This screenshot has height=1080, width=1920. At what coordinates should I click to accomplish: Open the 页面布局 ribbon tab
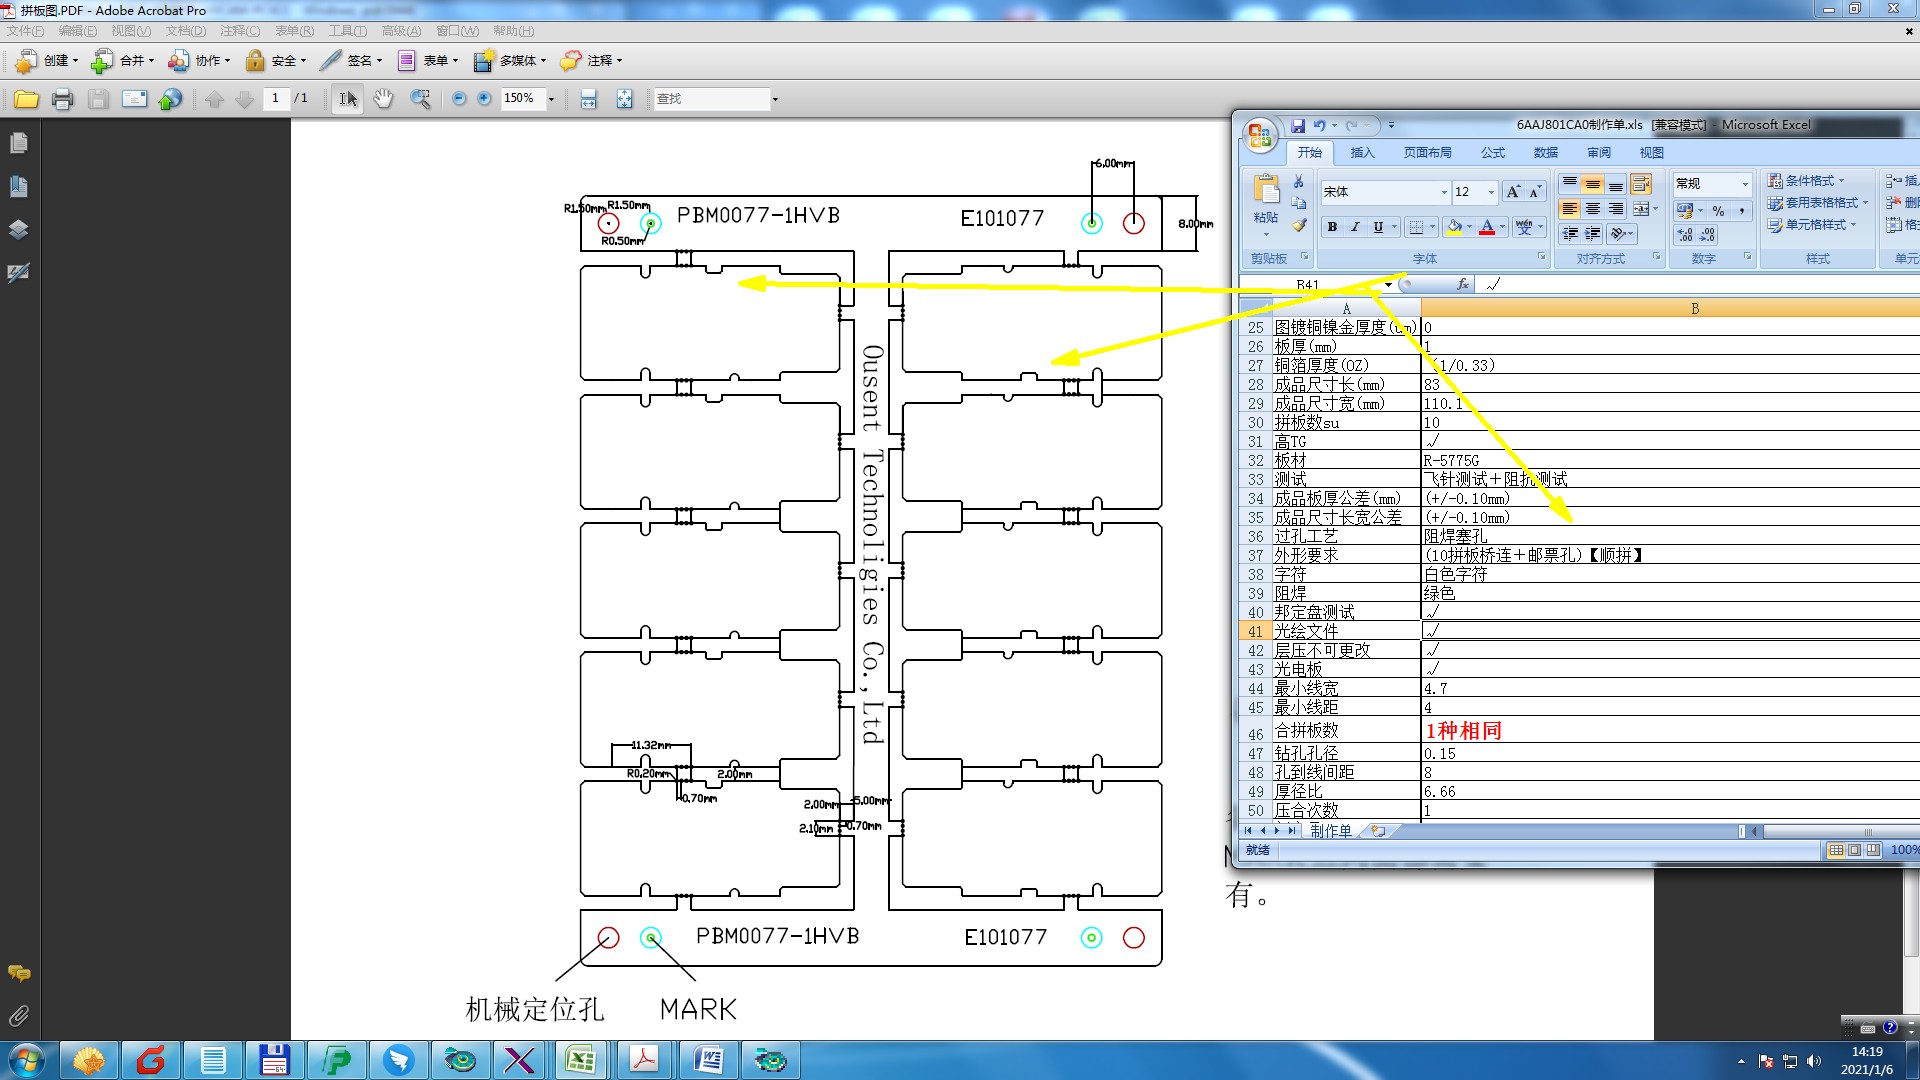pos(1427,153)
